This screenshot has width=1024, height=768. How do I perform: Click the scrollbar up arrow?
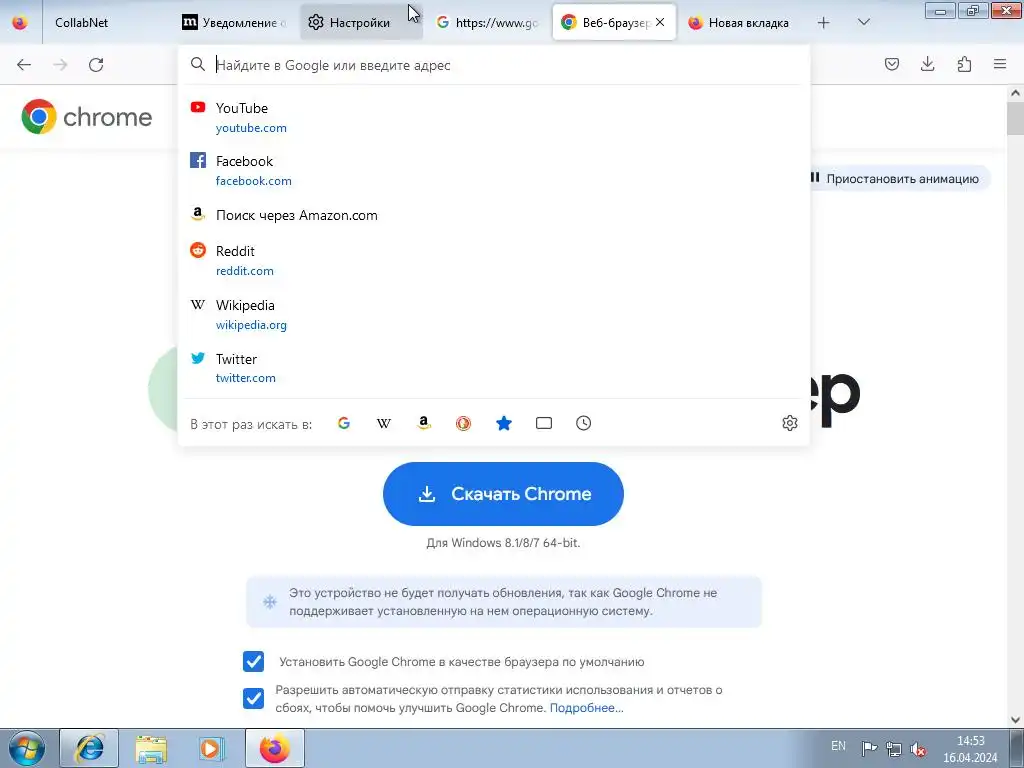pos(1015,93)
